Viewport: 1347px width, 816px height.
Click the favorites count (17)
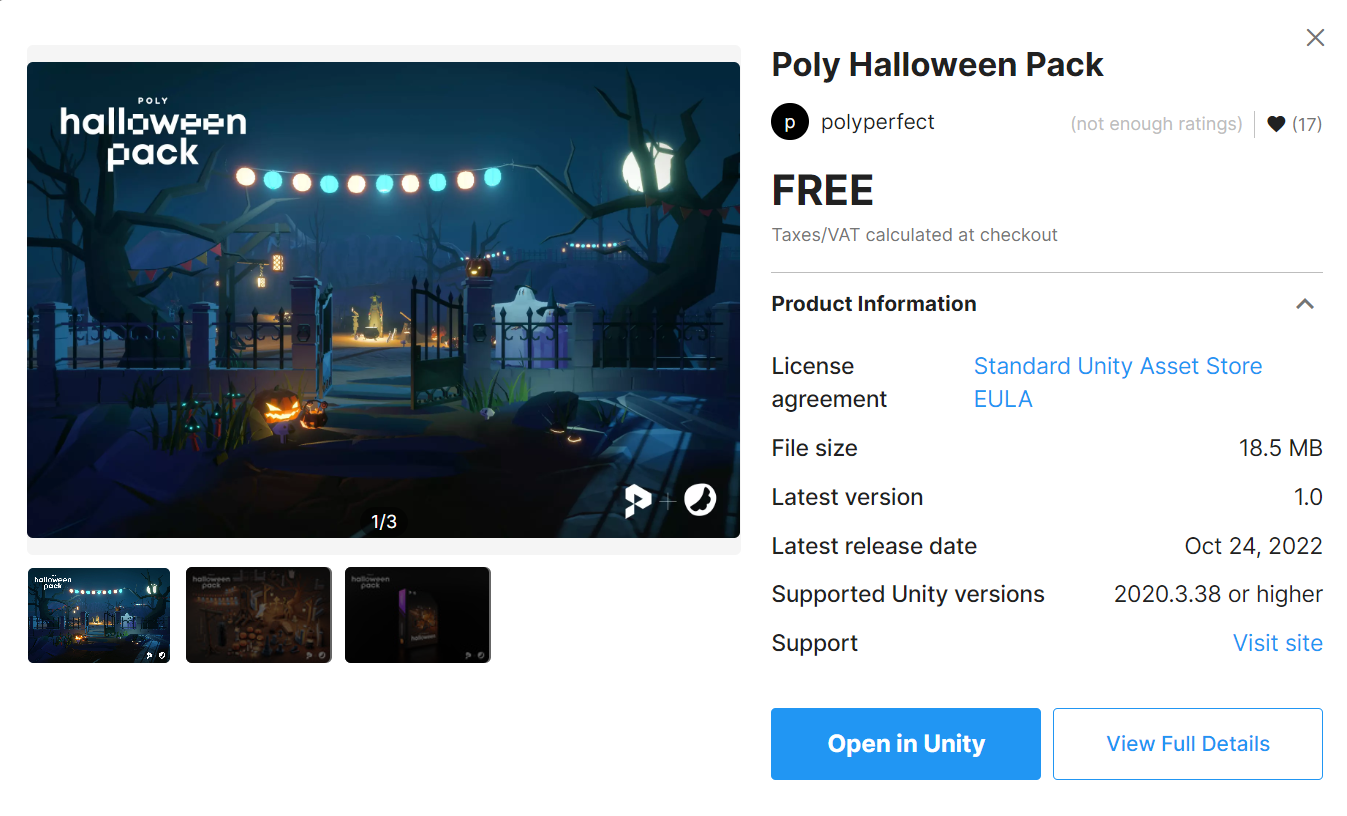(x=1307, y=124)
